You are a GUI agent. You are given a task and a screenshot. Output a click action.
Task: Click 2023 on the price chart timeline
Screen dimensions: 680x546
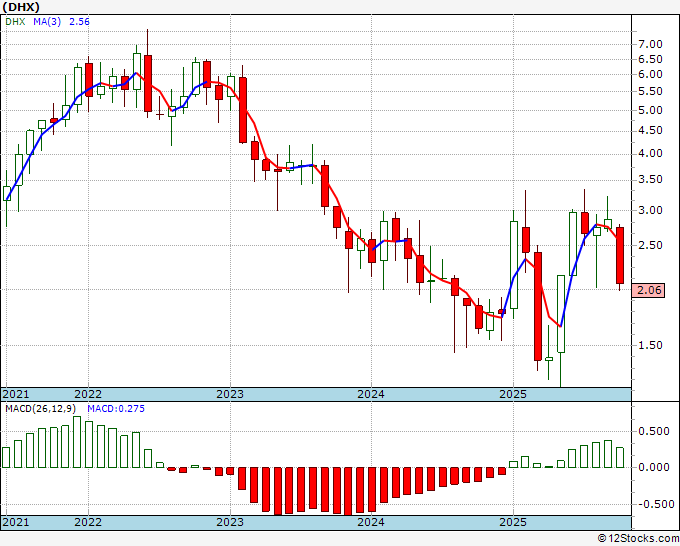[x=230, y=394]
